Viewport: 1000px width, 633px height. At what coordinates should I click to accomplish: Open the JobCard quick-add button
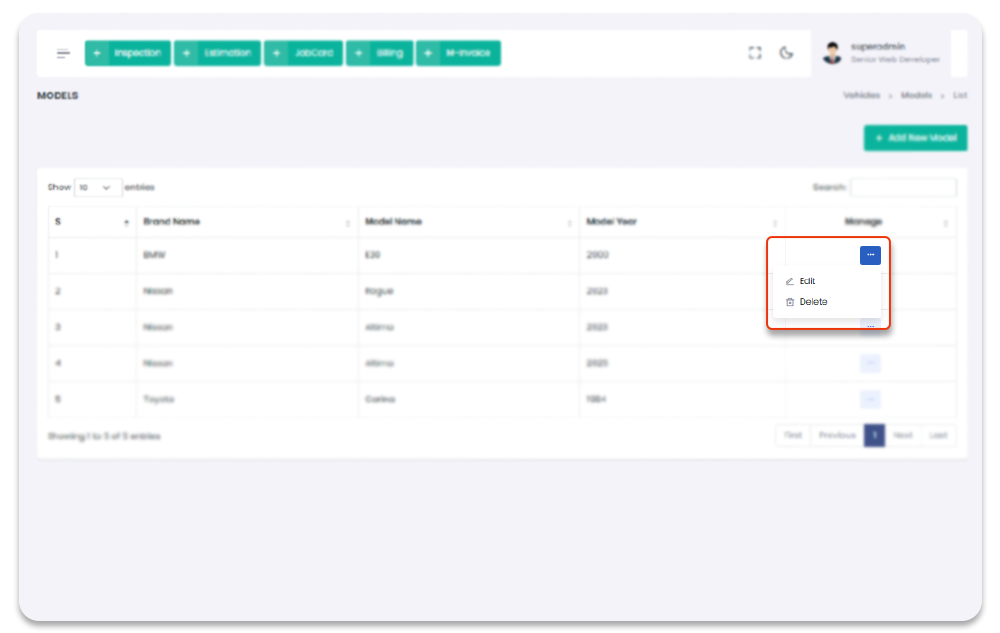tap(304, 54)
